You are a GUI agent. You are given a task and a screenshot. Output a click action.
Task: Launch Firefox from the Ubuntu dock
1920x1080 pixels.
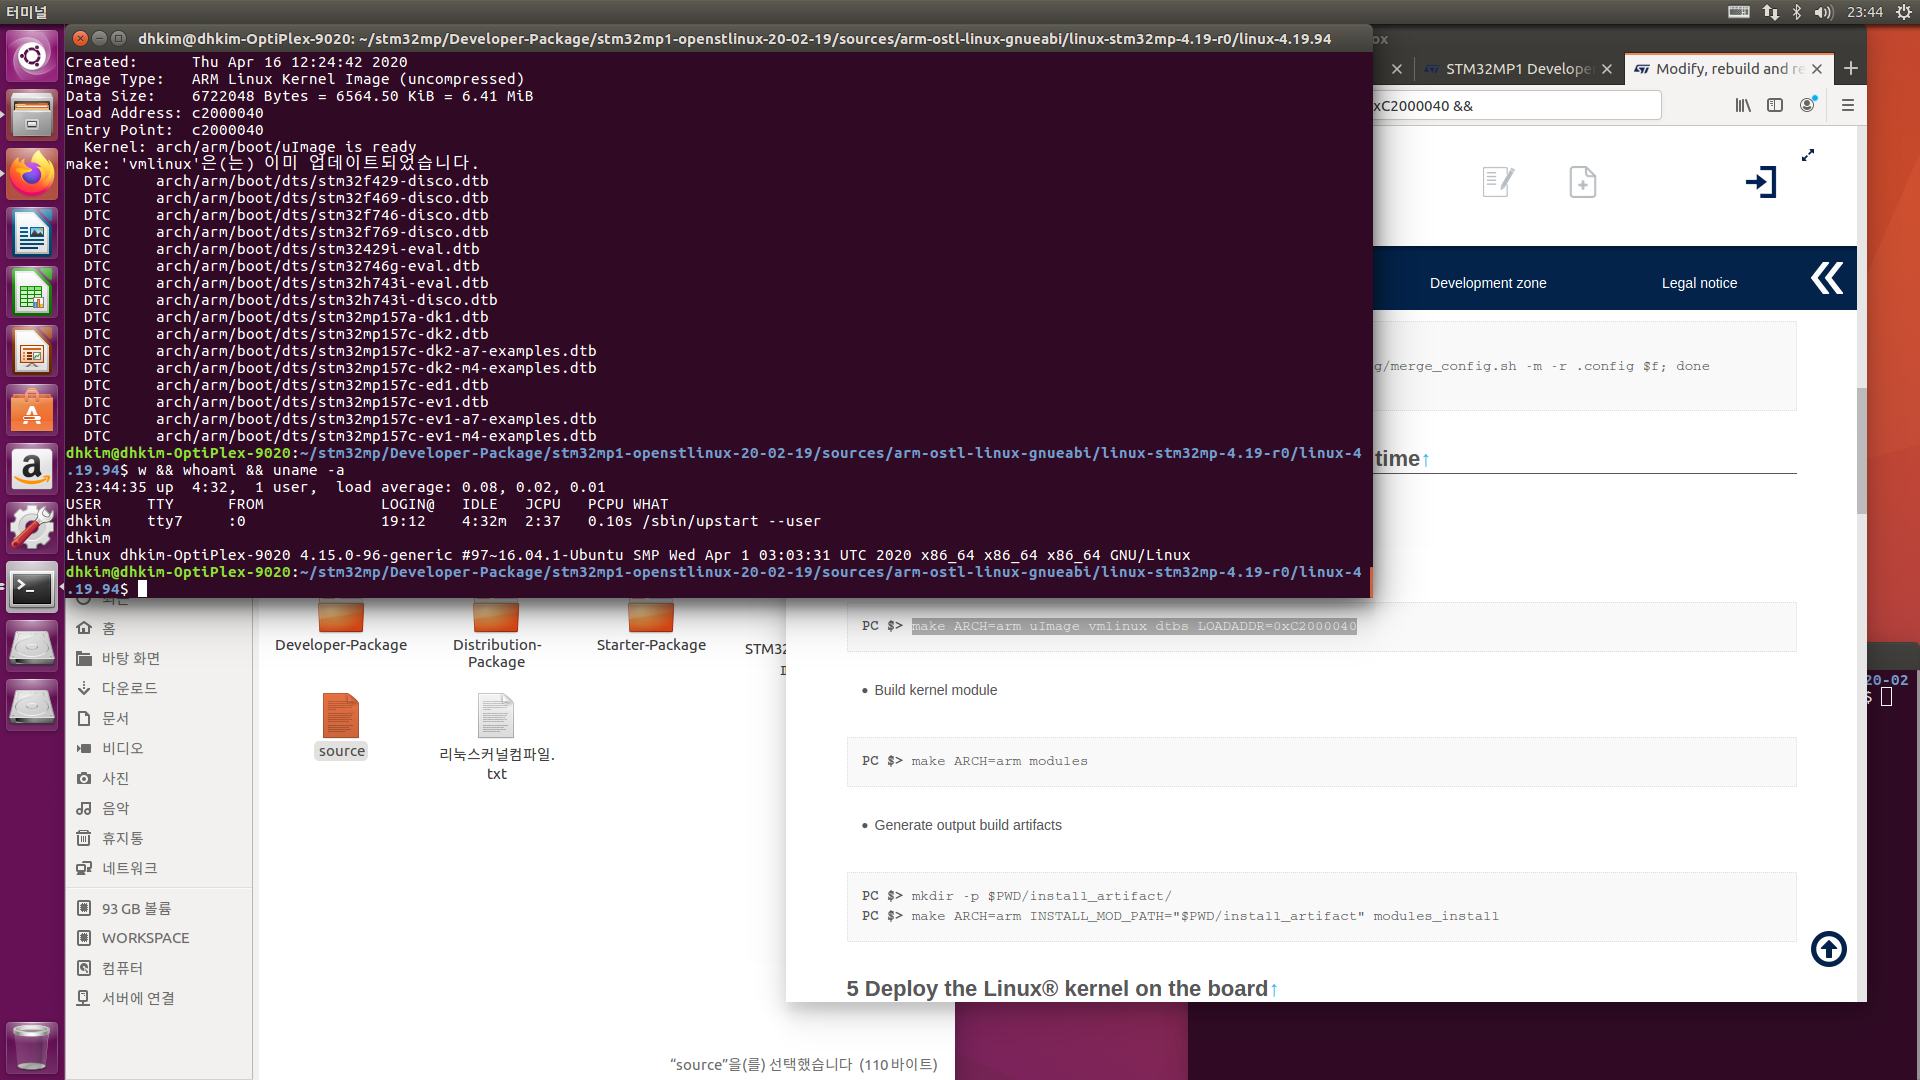(32, 174)
